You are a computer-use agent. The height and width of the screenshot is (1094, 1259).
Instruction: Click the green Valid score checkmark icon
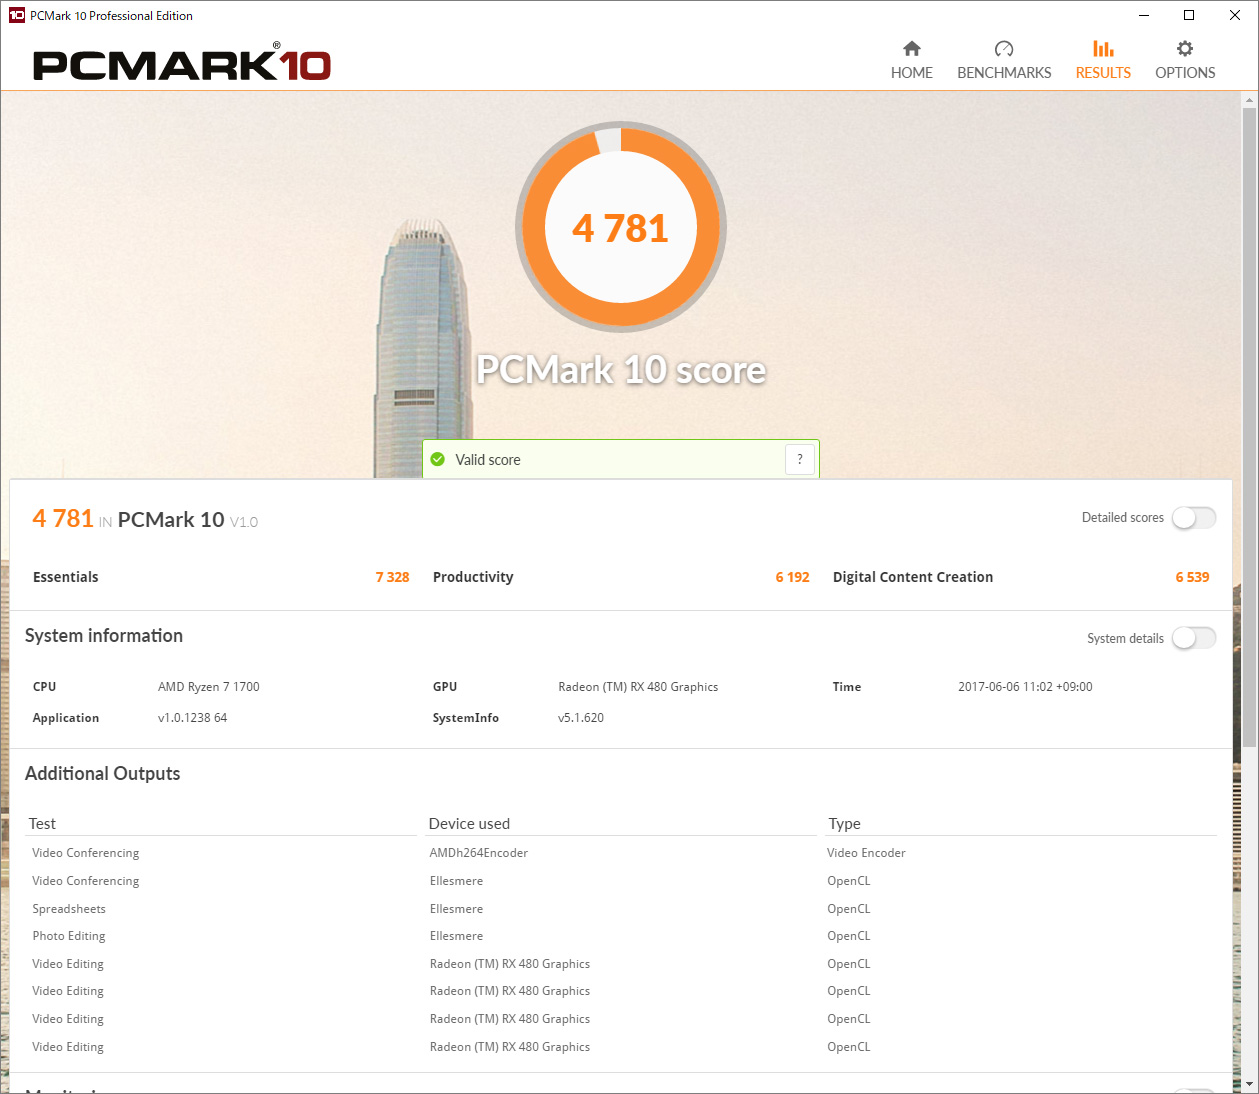pos(438,460)
